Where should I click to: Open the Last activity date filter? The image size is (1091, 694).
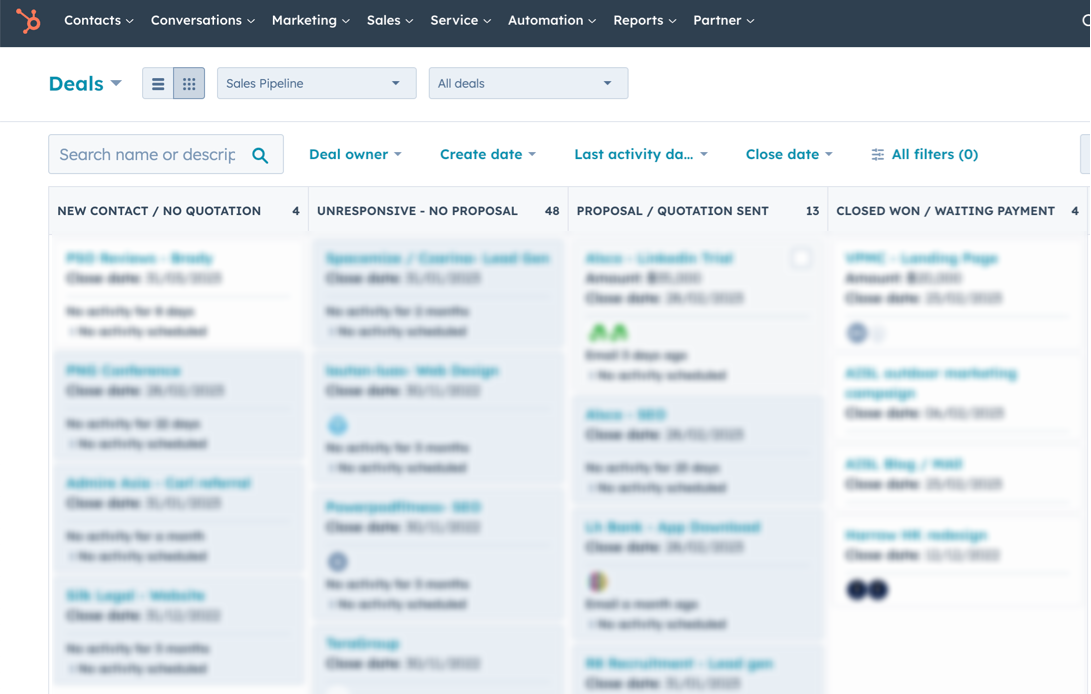[x=640, y=155]
